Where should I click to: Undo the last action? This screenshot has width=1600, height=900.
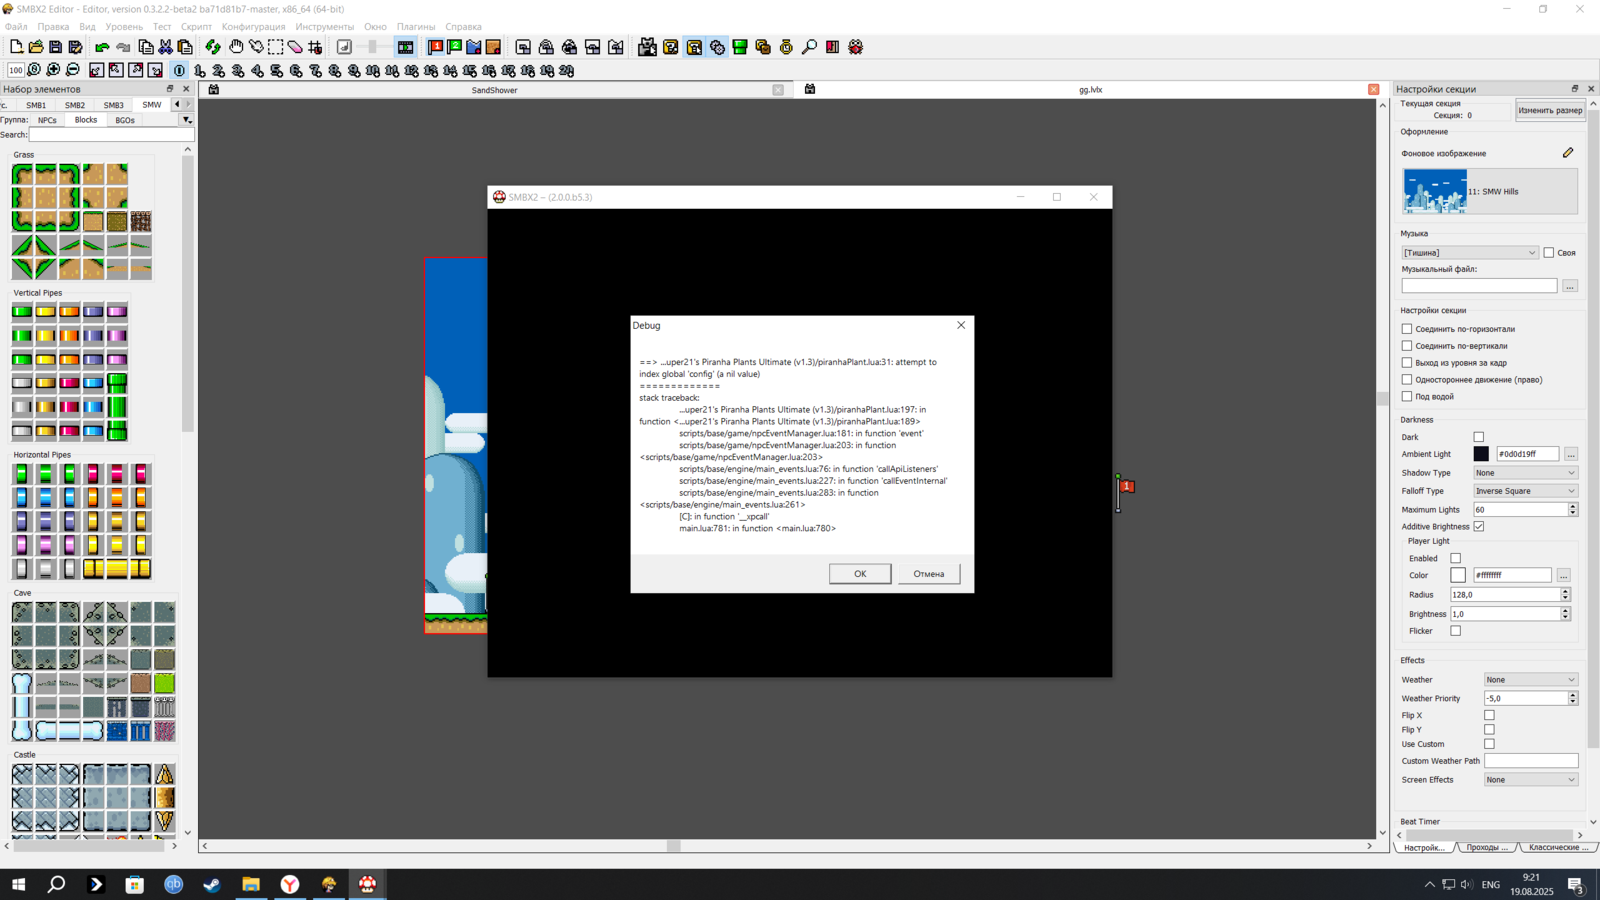click(x=102, y=47)
